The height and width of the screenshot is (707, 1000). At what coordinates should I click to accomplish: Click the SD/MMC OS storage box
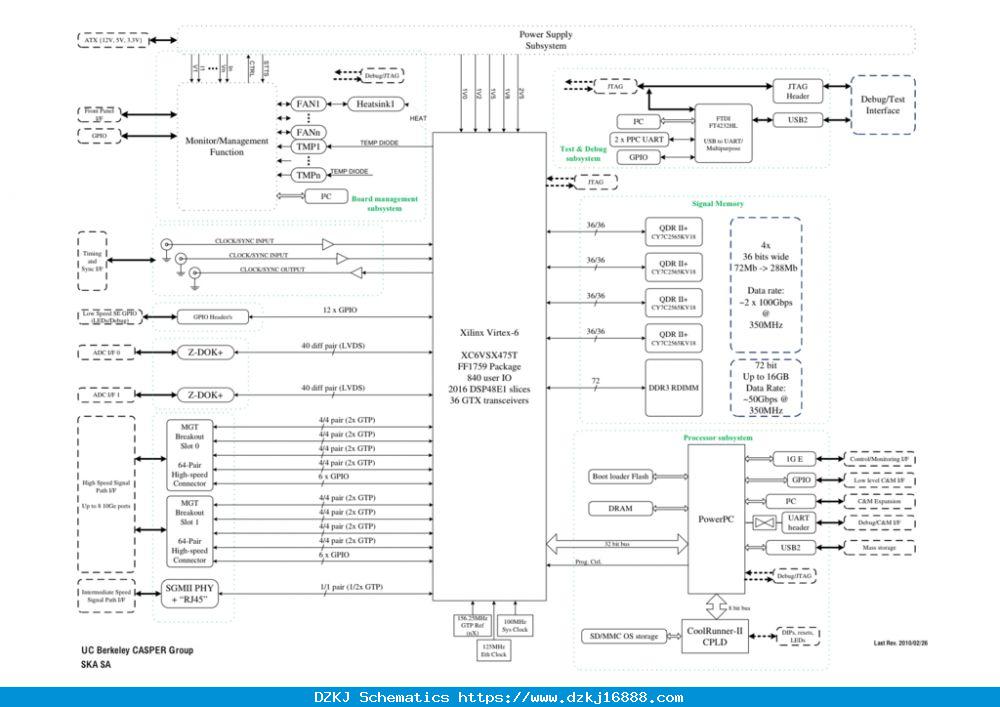624,636
